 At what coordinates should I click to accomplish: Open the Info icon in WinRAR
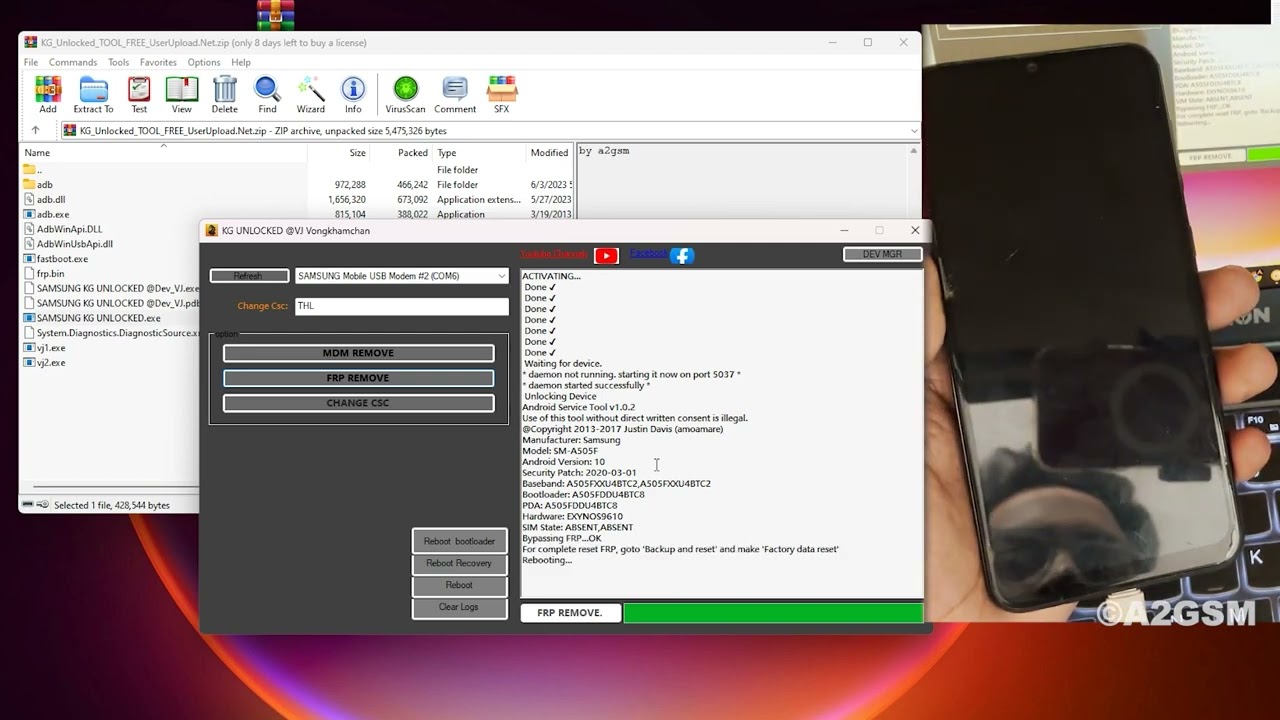(x=353, y=95)
